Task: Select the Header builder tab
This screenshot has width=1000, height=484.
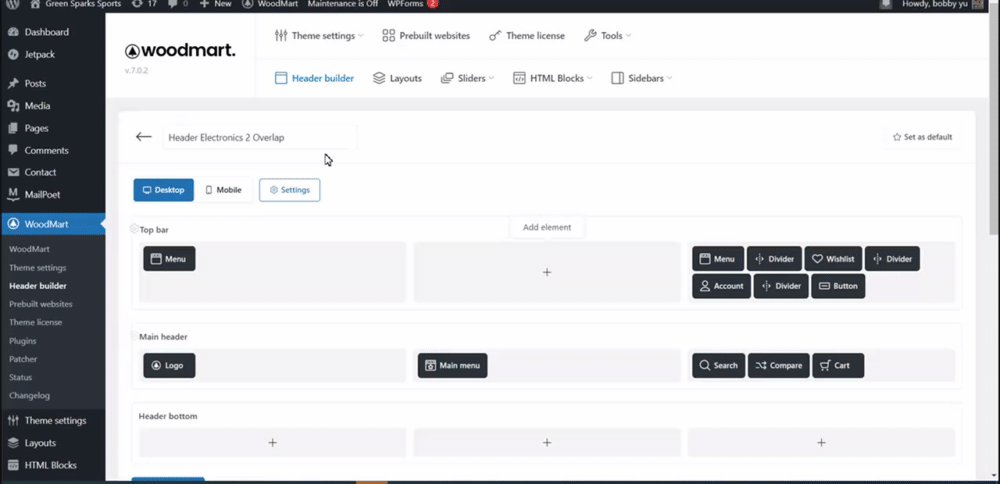Action: pos(314,78)
